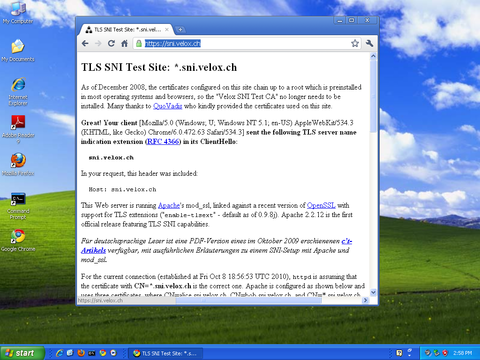Maximize the Chrome window
This screenshot has height=360, width=480.
tap(352, 20)
